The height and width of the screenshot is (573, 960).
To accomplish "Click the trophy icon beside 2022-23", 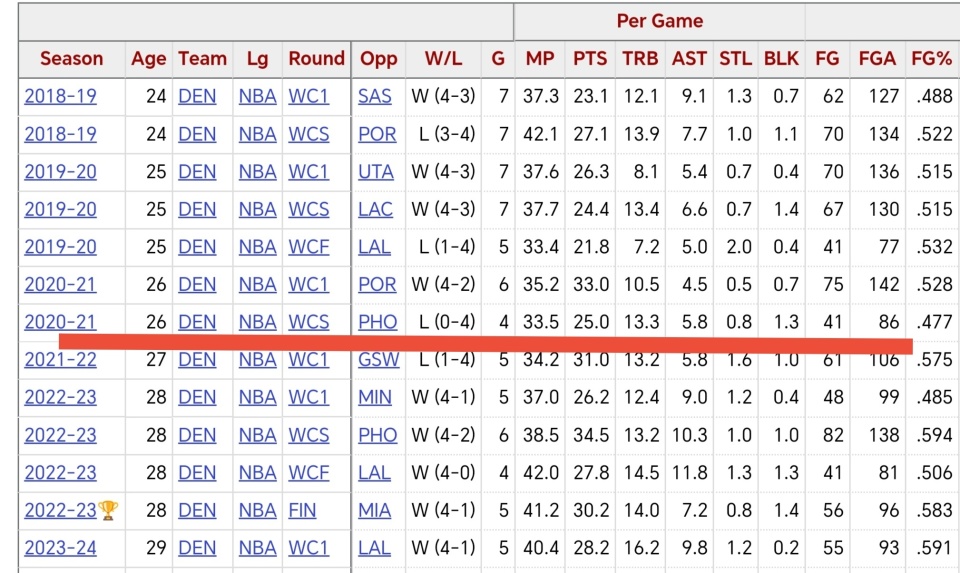I will pos(109,511).
